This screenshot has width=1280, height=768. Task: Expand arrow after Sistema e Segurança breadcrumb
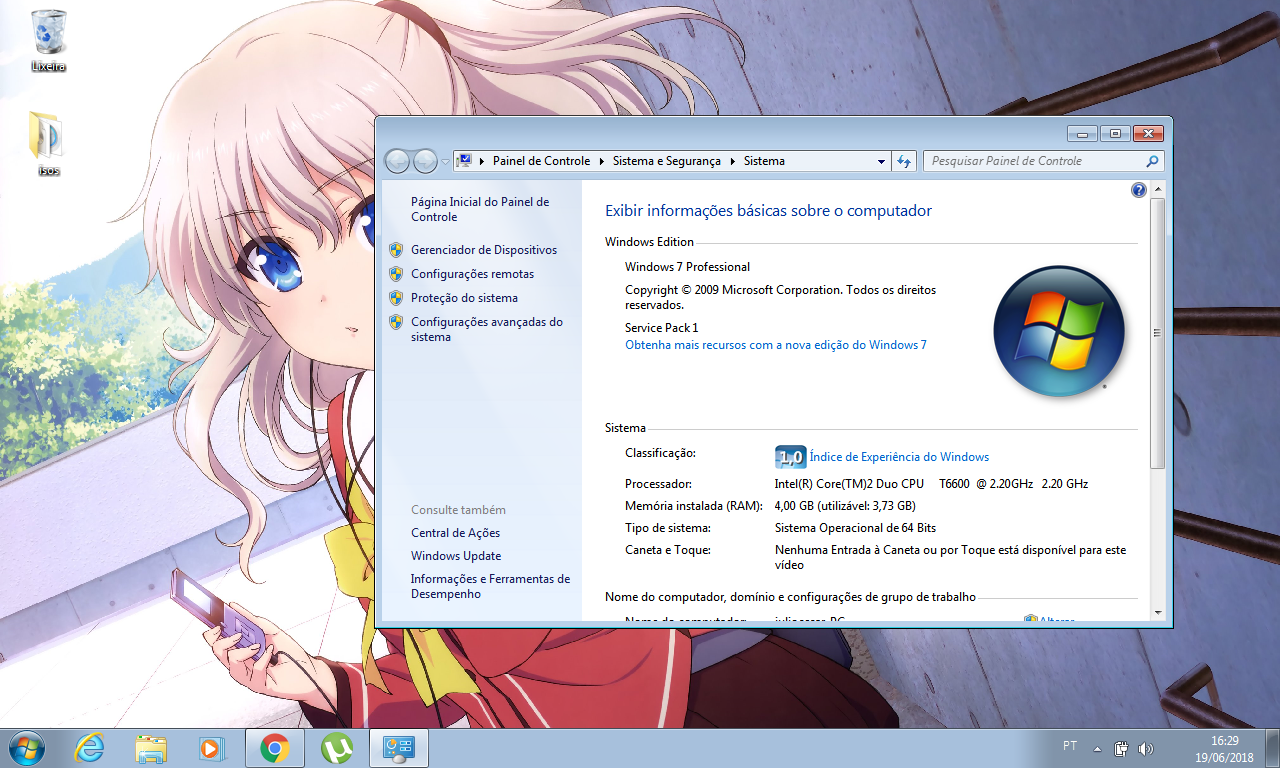(732, 161)
